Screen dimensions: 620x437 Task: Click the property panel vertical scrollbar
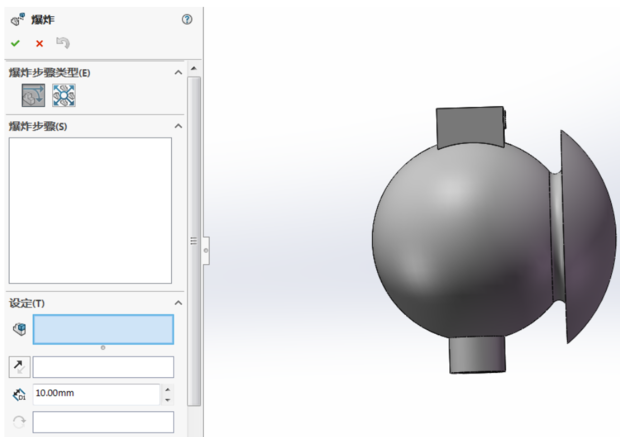click(194, 240)
